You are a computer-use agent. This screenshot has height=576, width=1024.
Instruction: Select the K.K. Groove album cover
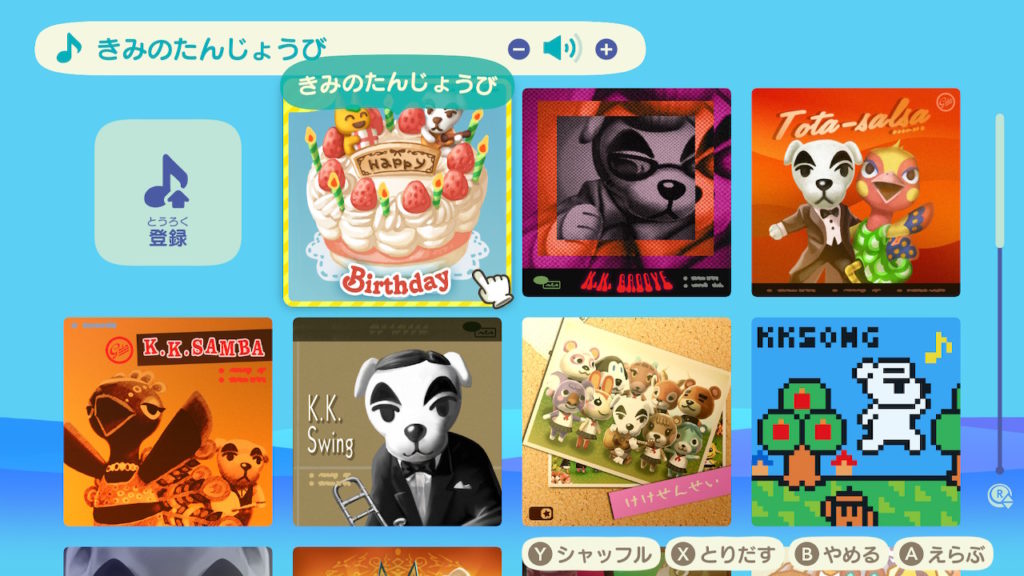(x=626, y=193)
